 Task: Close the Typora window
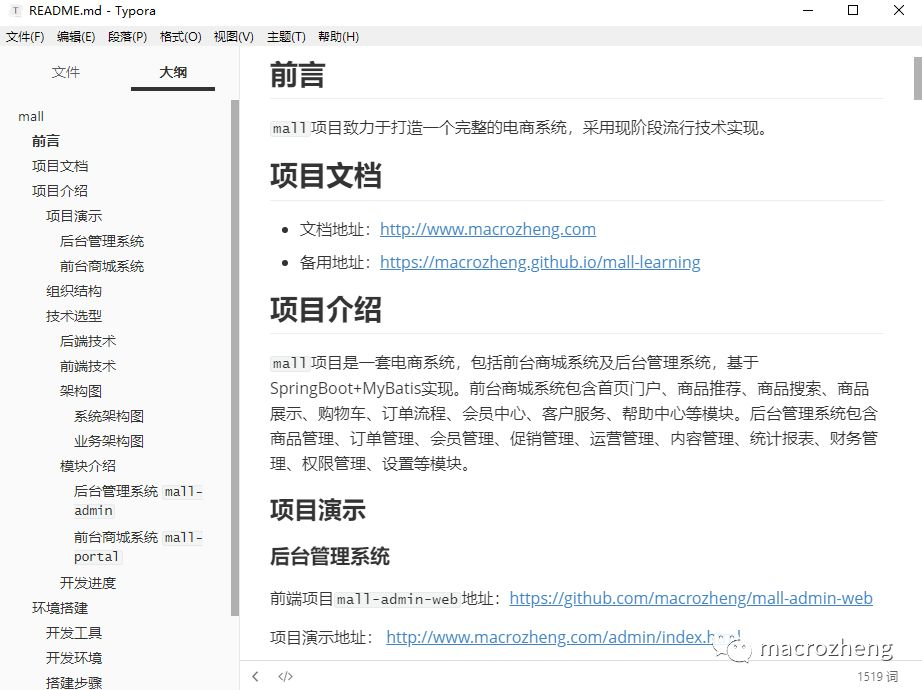pos(898,11)
